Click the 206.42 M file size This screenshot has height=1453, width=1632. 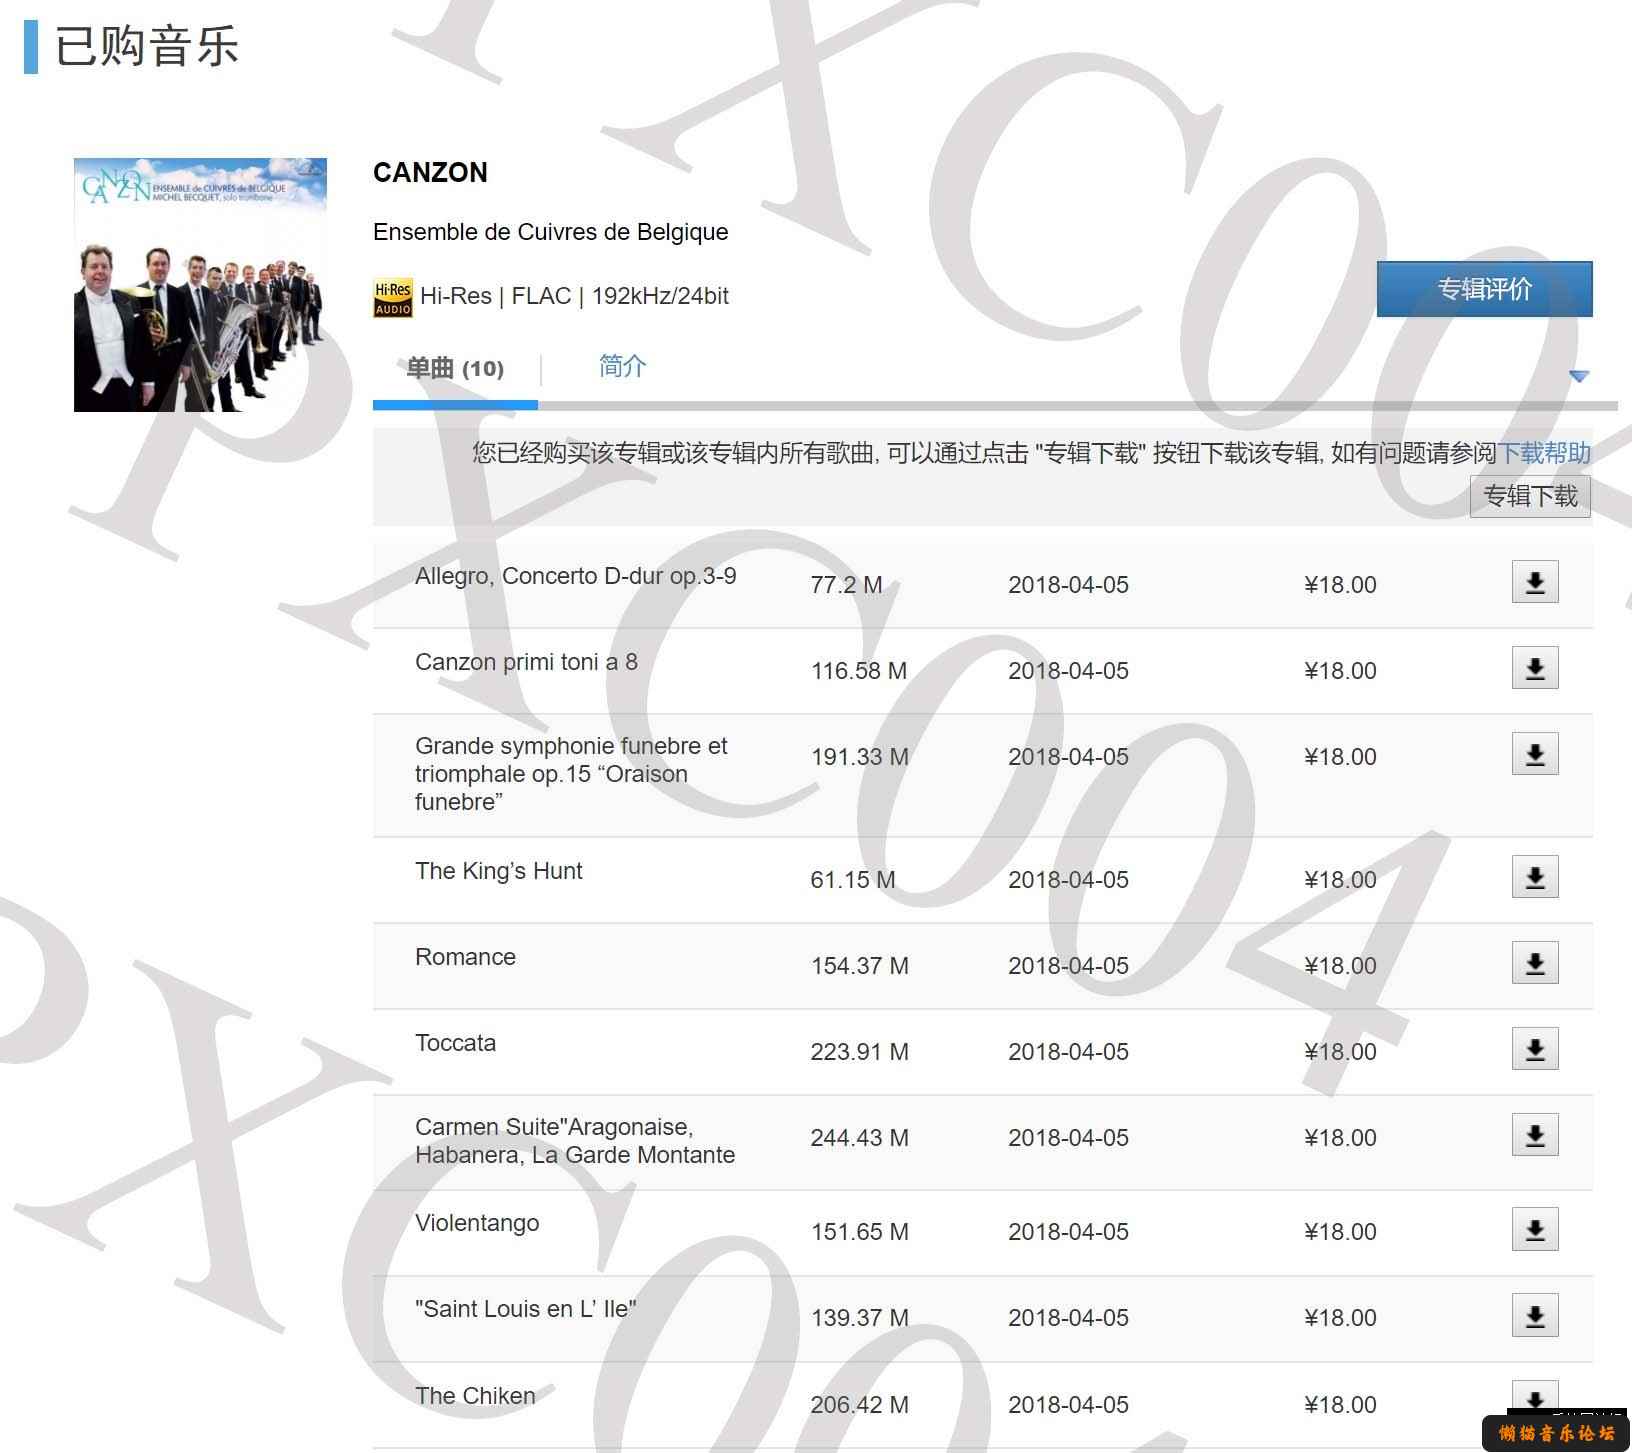pos(859,1405)
